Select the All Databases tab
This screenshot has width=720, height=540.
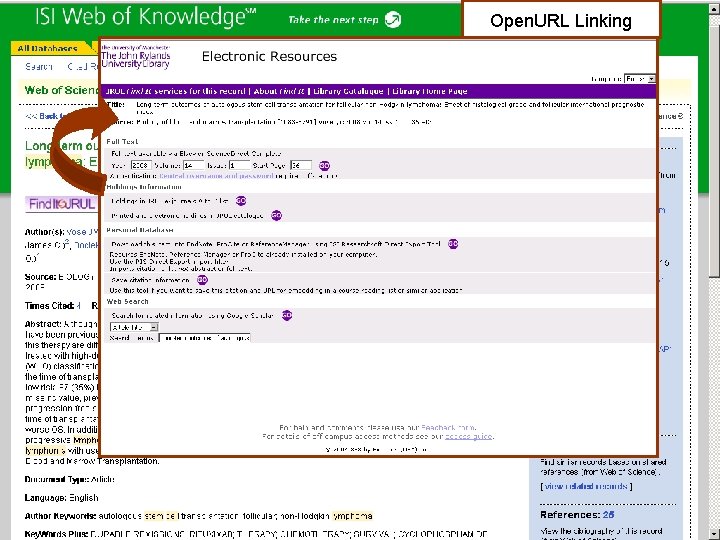(48, 48)
